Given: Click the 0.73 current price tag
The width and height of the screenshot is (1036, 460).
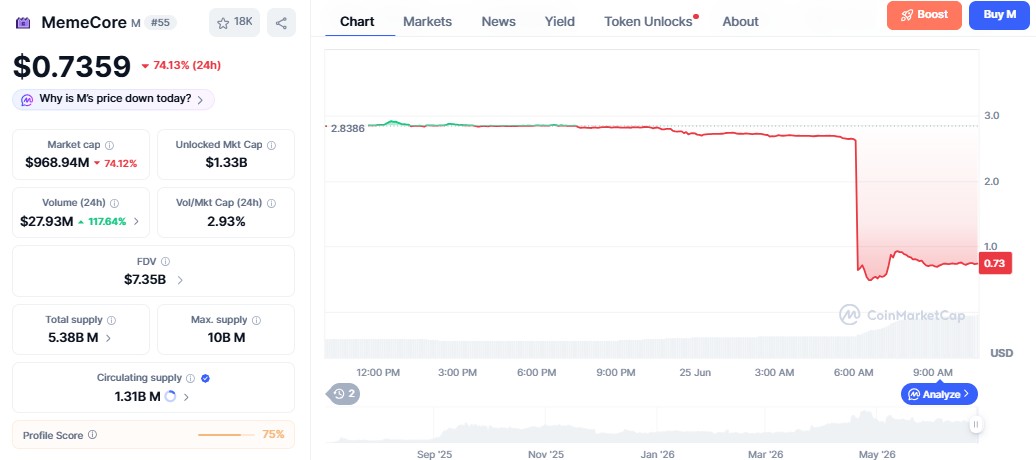Looking at the screenshot, I should (994, 263).
